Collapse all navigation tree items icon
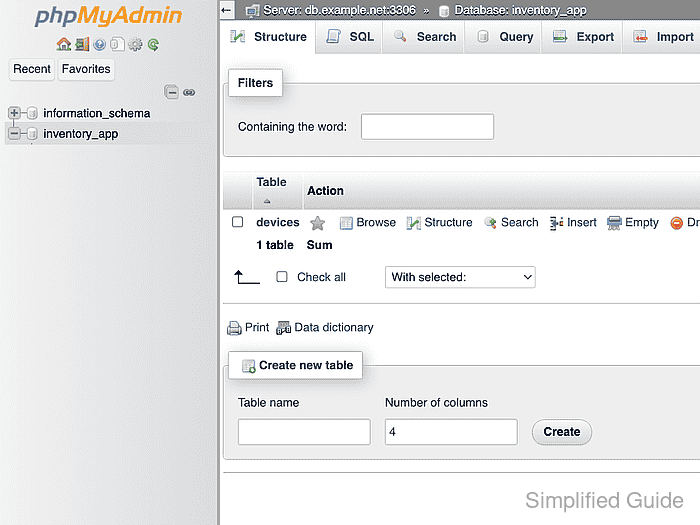700x525 pixels. (x=171, y=92)
